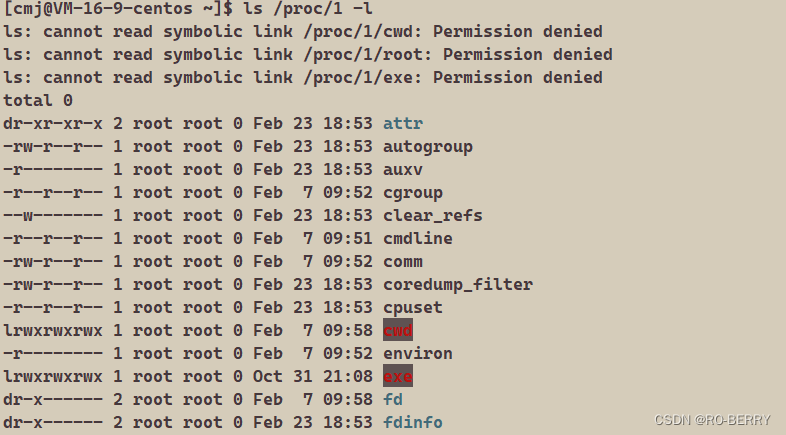The image size is (786, 435).
Task: Select the autogroup file entry
Action: [x=427, y=147]
